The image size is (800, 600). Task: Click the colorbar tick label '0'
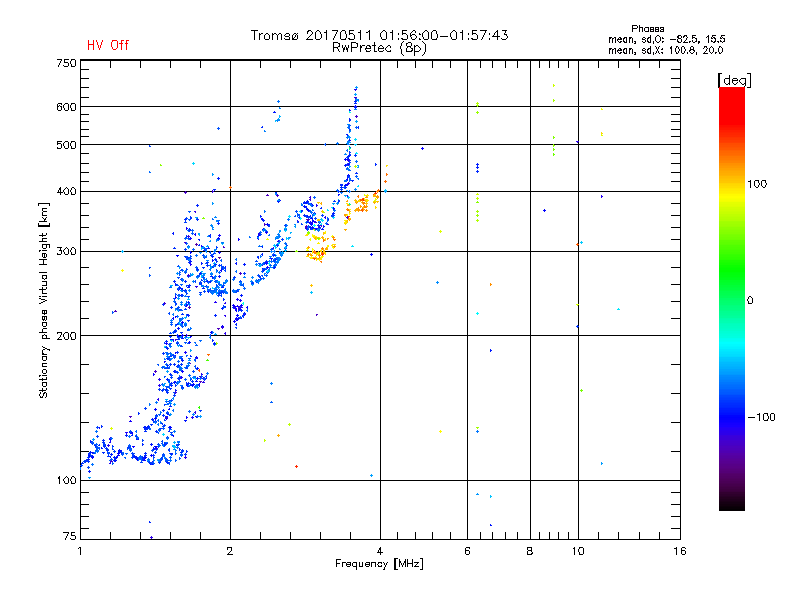click(750, 301)
